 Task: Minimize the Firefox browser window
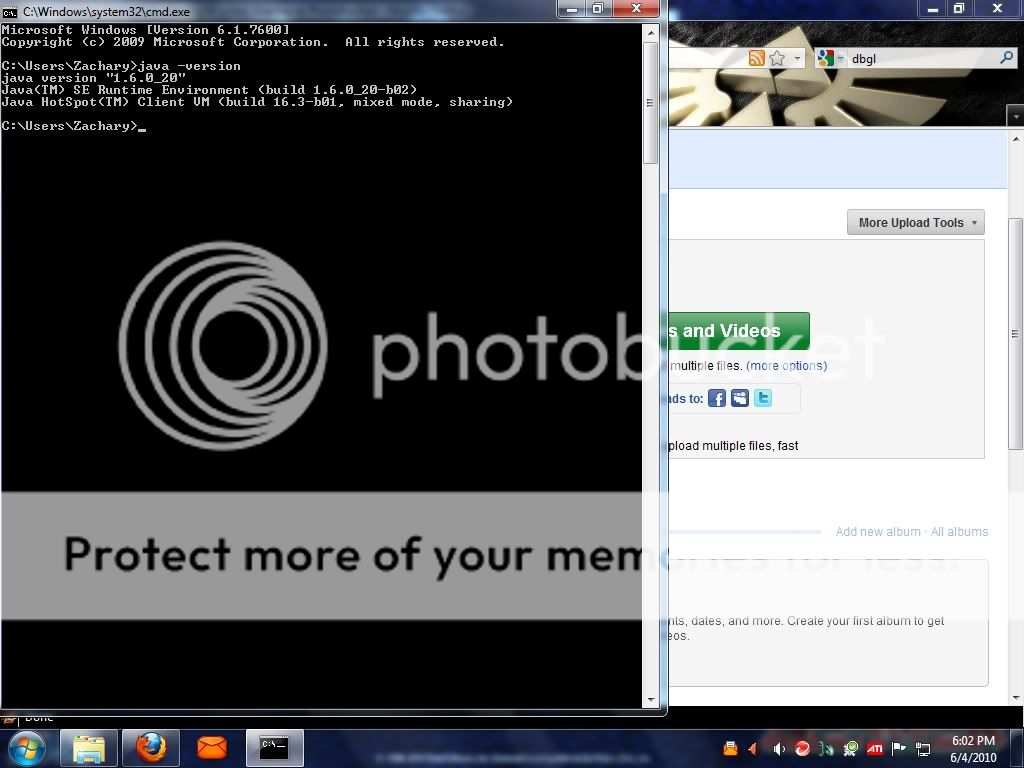tap(933, 8)
